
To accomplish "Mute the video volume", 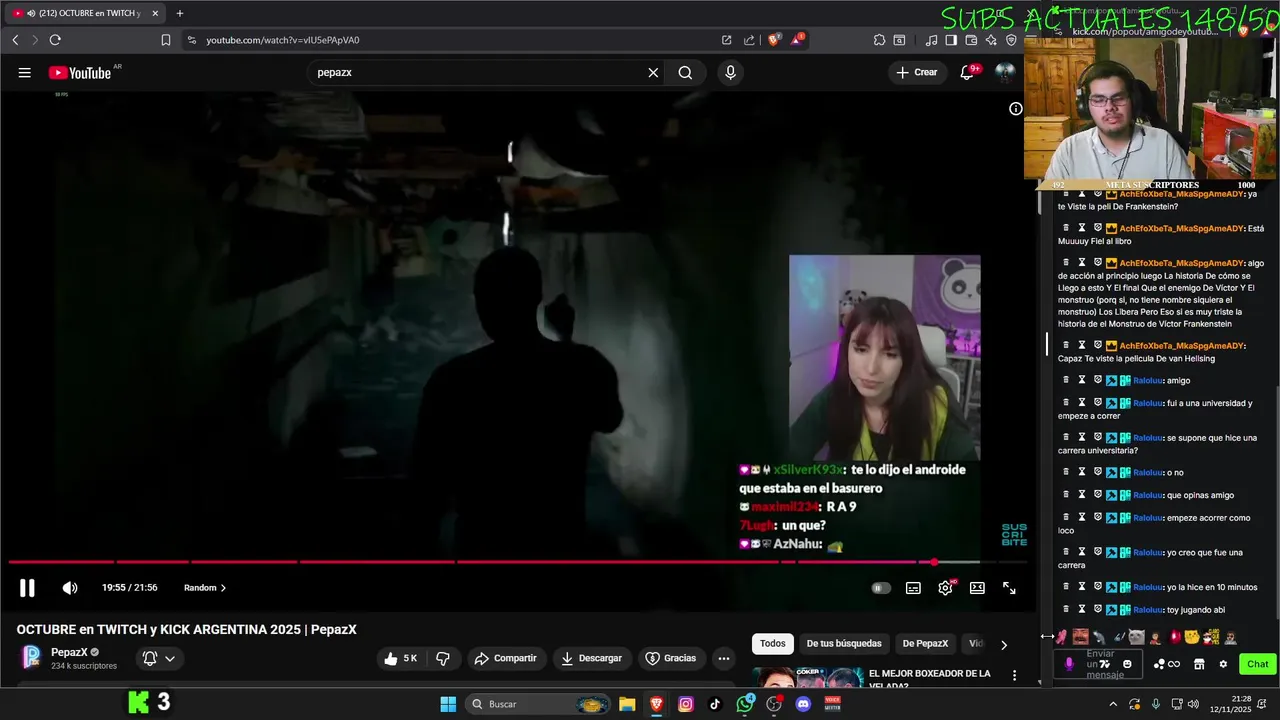I will [70, 588].
